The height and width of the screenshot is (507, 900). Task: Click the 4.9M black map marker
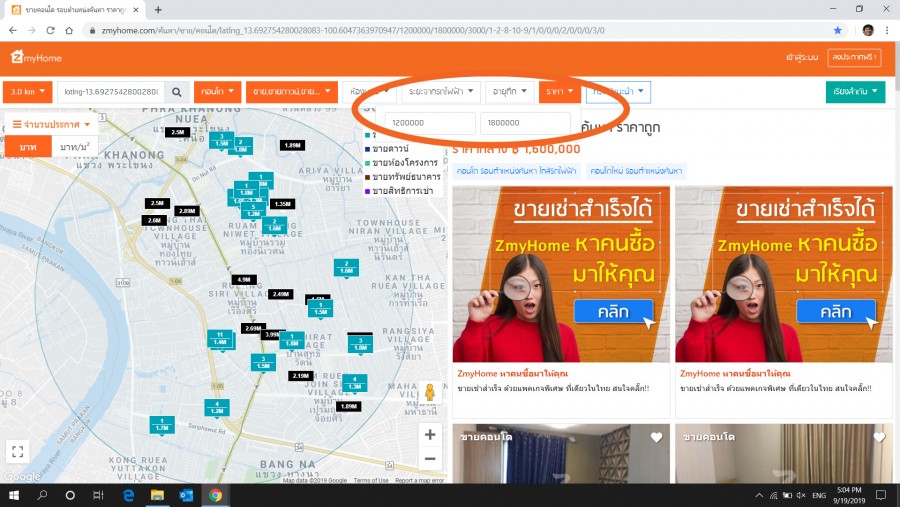pos(244,280)
